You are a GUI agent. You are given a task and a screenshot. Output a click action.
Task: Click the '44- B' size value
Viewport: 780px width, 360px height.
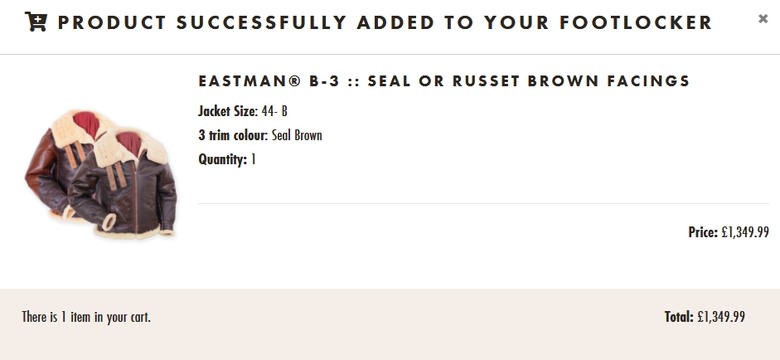click(x=275, y=111)
